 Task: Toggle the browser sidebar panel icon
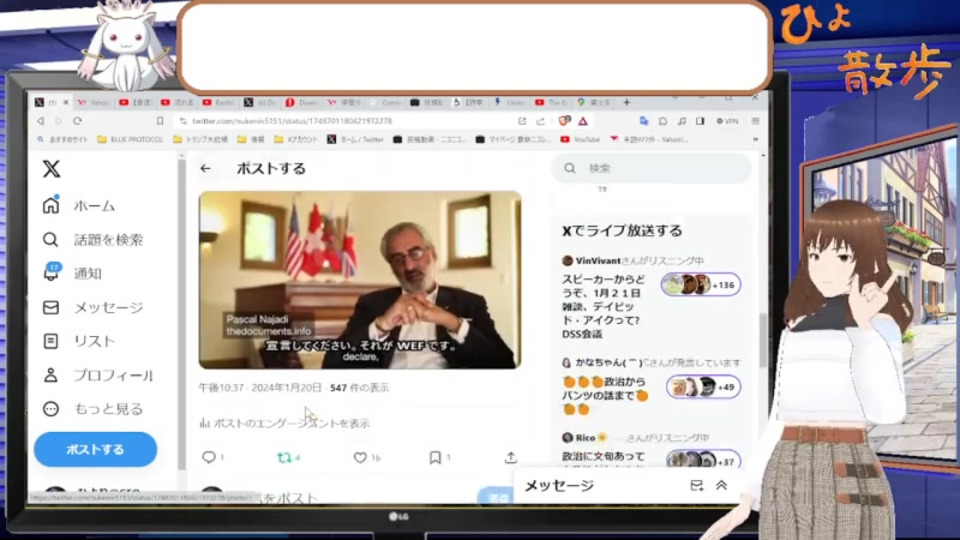700,121
